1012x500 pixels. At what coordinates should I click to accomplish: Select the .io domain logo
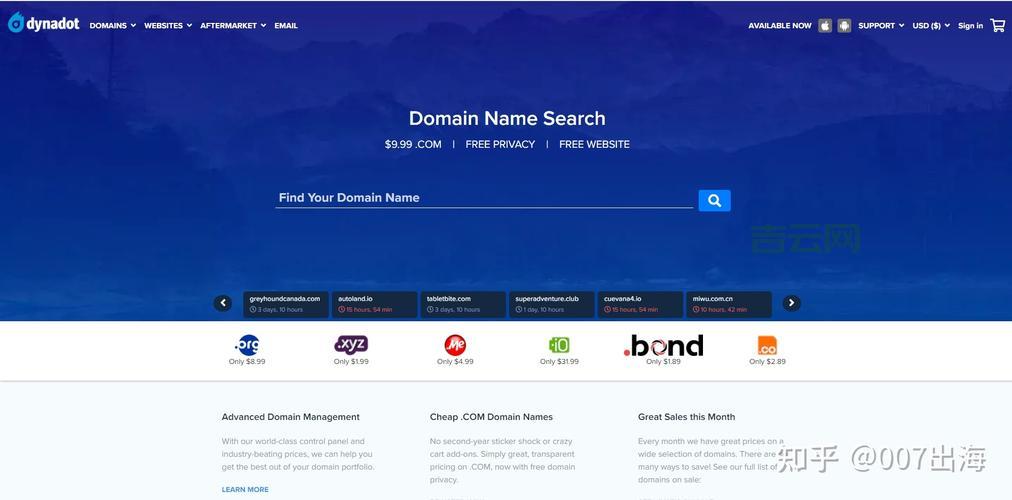pyautogui.click(x=559, y=345)
